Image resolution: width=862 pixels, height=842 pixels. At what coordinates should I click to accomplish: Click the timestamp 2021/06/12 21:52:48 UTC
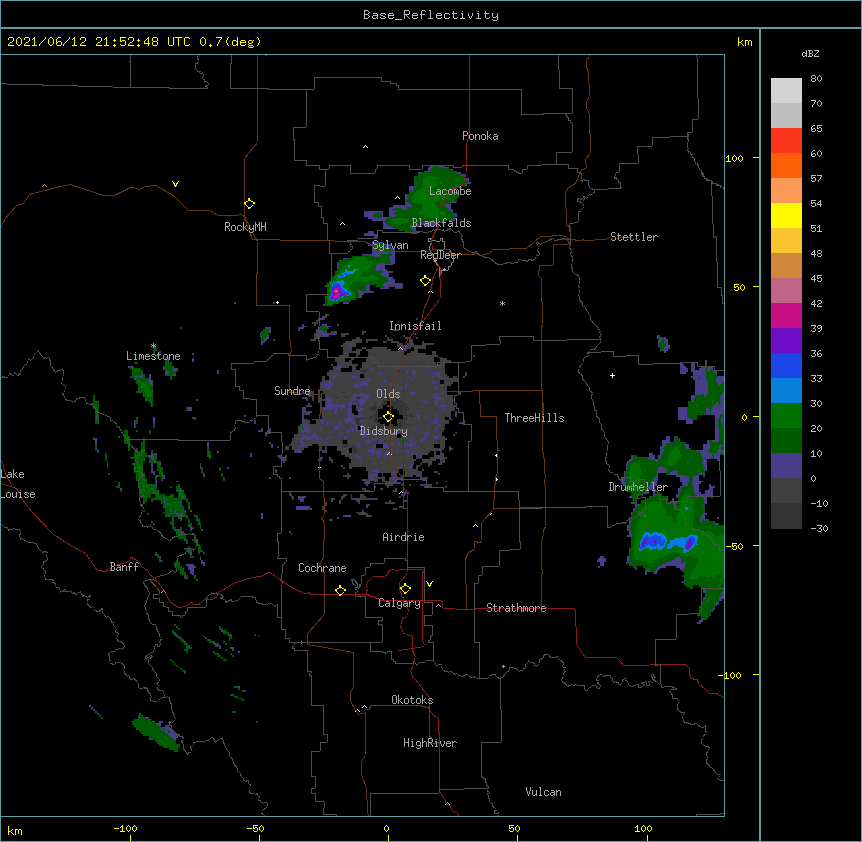coord(99,42)
